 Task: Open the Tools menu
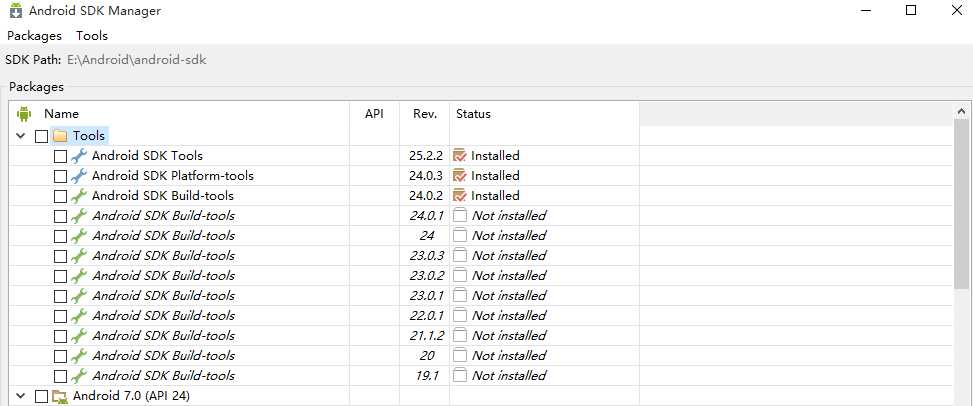[92, 35]
